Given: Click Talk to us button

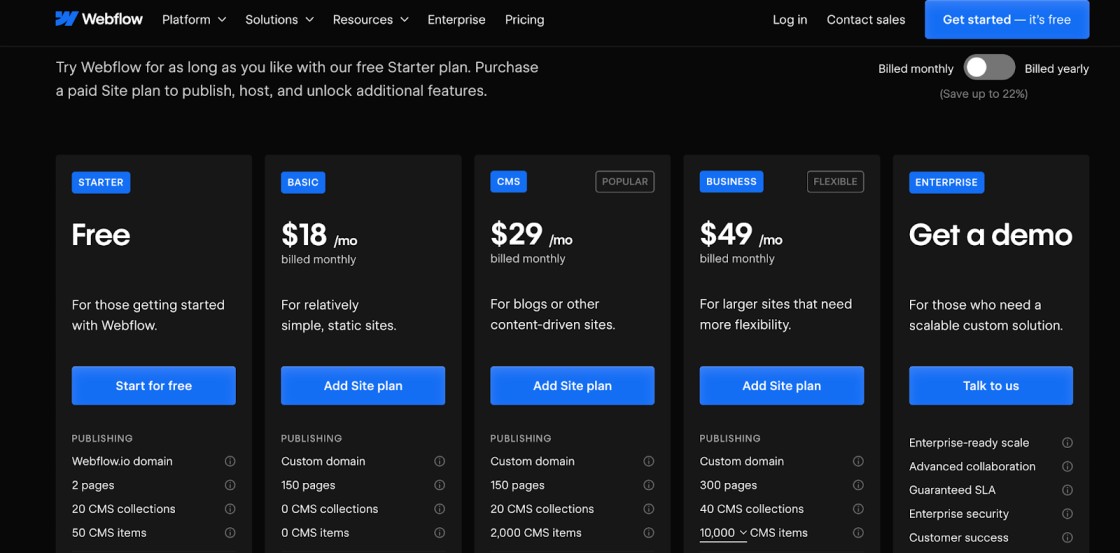Looking at the screenshot, I should coord(991,386).
